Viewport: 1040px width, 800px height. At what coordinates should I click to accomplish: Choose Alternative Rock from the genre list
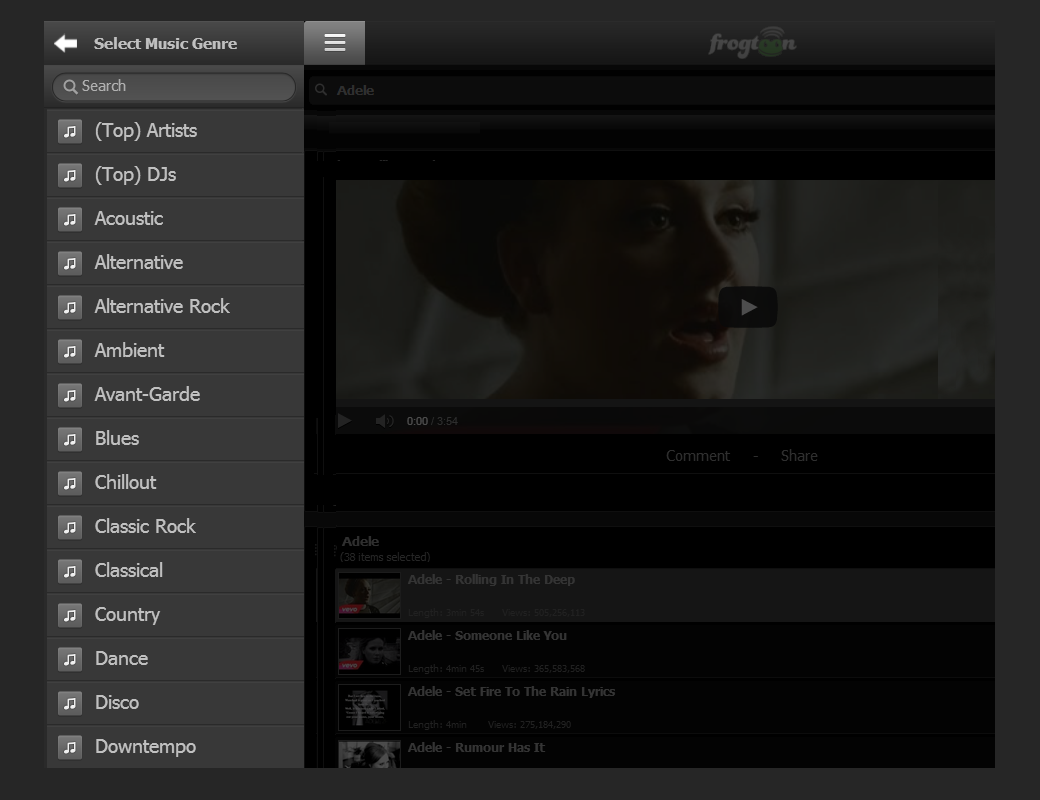click(162, 307)
